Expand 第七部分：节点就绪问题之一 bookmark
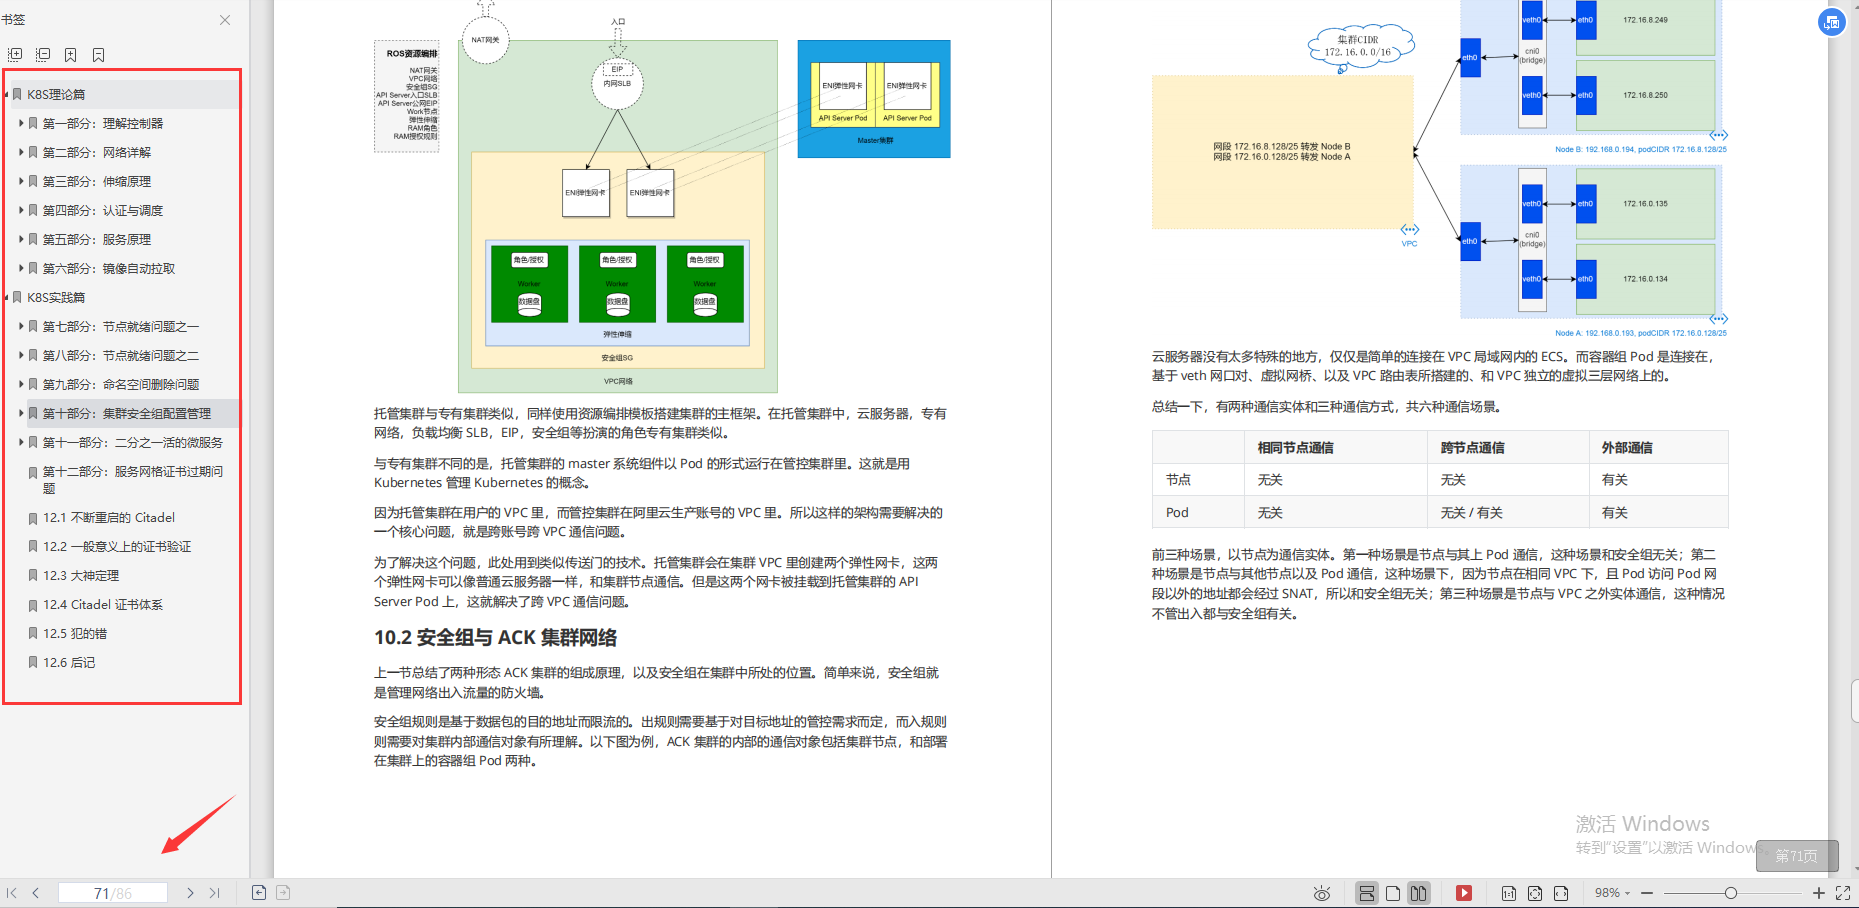This screenshot has width=1859, height=908. [x=21, y=327]
